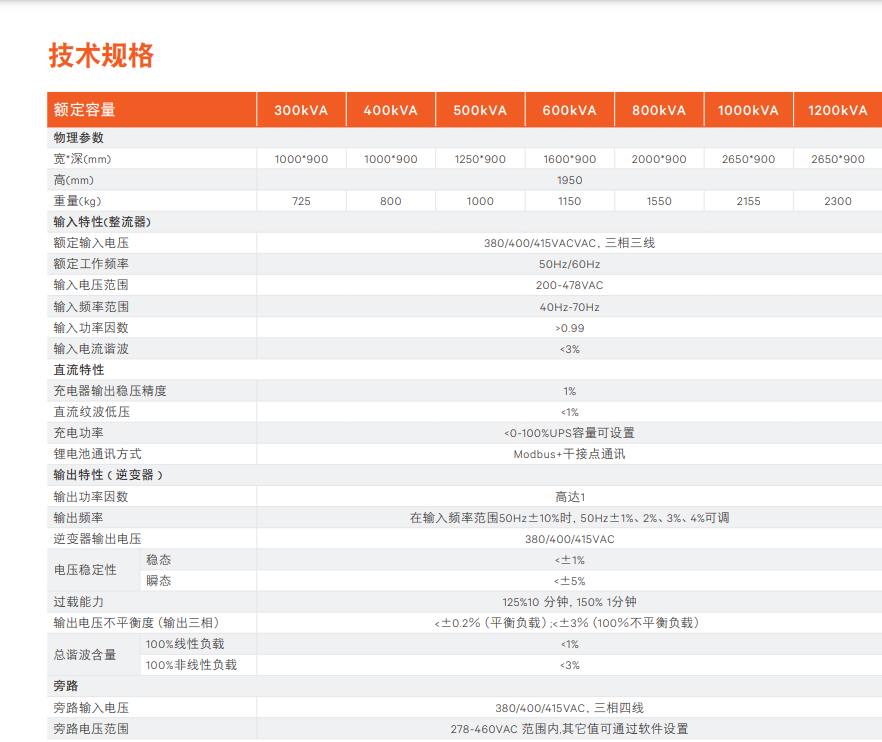The height and width of the screenshot is (742, 882).
Task: Select the <0-100%UPS容量可设置 value
Action: (569, 433)
